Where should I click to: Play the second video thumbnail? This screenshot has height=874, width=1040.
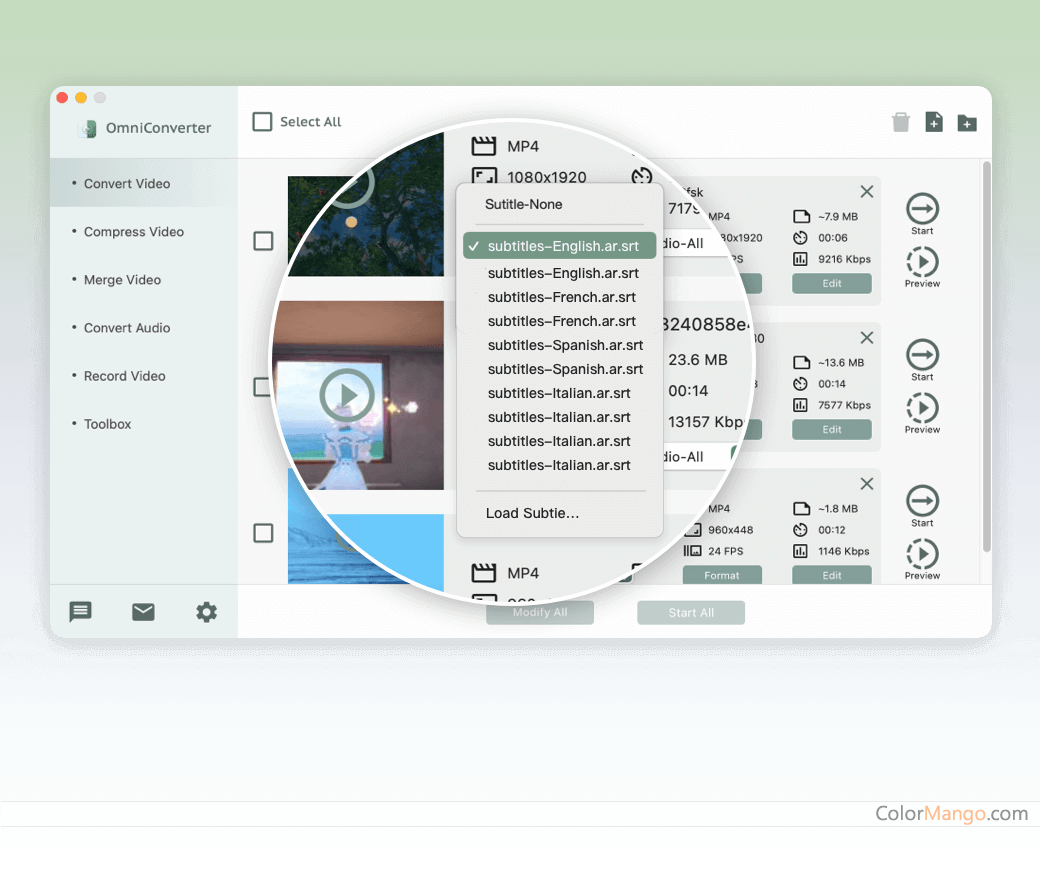[348, 396]
